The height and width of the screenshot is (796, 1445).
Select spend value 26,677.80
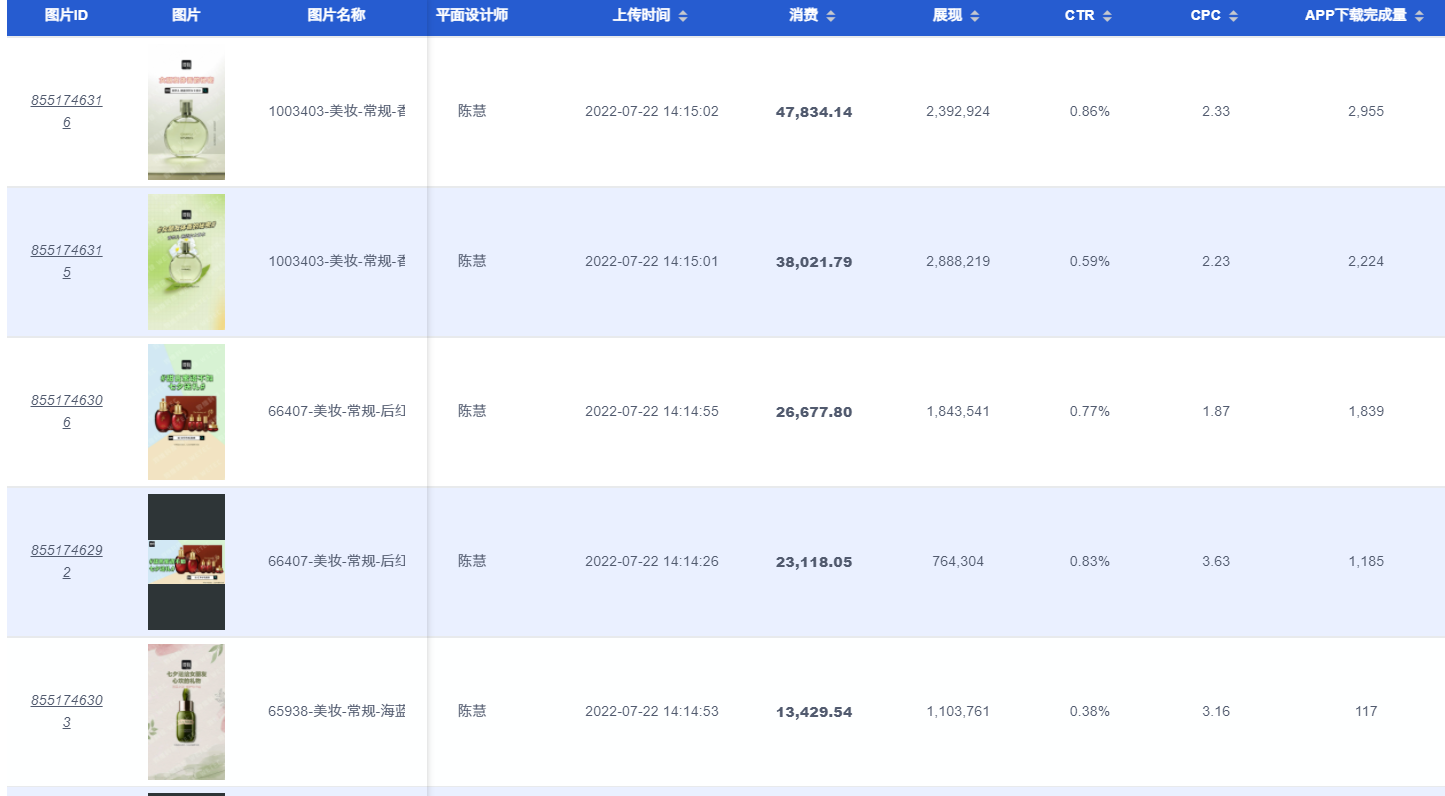pyautogui.click(x=814, y=412)
